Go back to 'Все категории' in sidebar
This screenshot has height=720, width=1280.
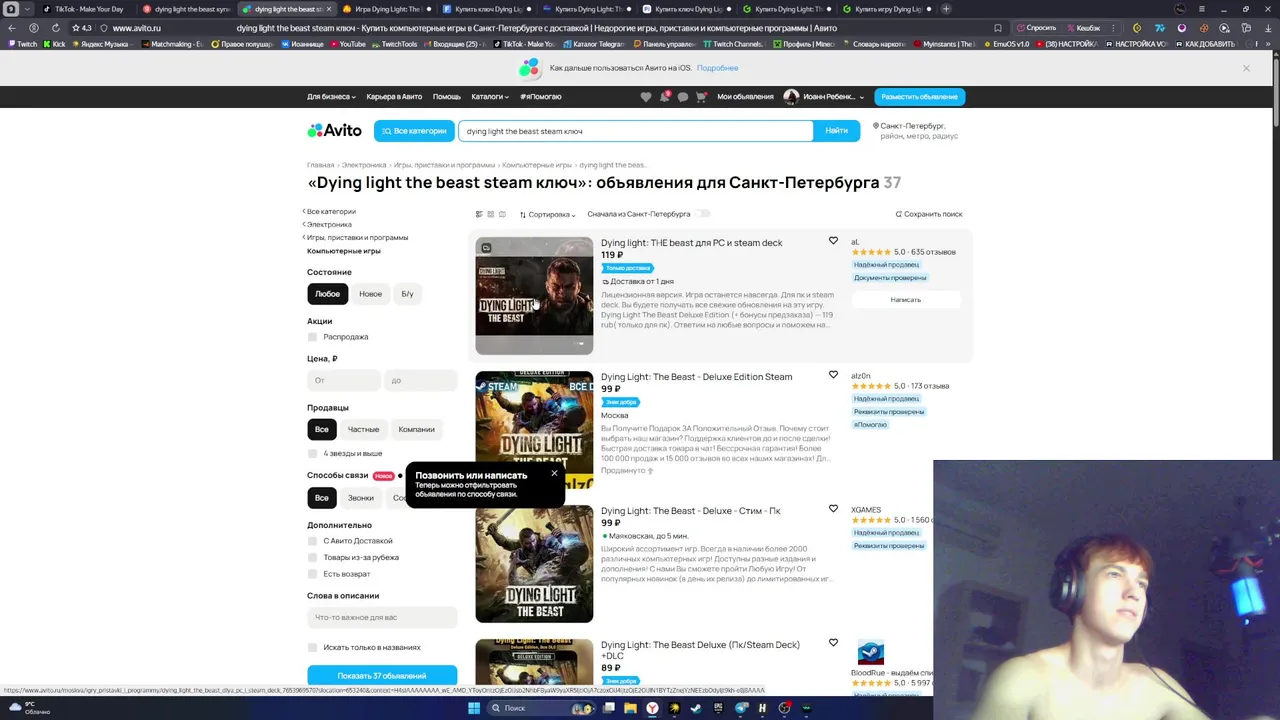(x=329, y=211)
